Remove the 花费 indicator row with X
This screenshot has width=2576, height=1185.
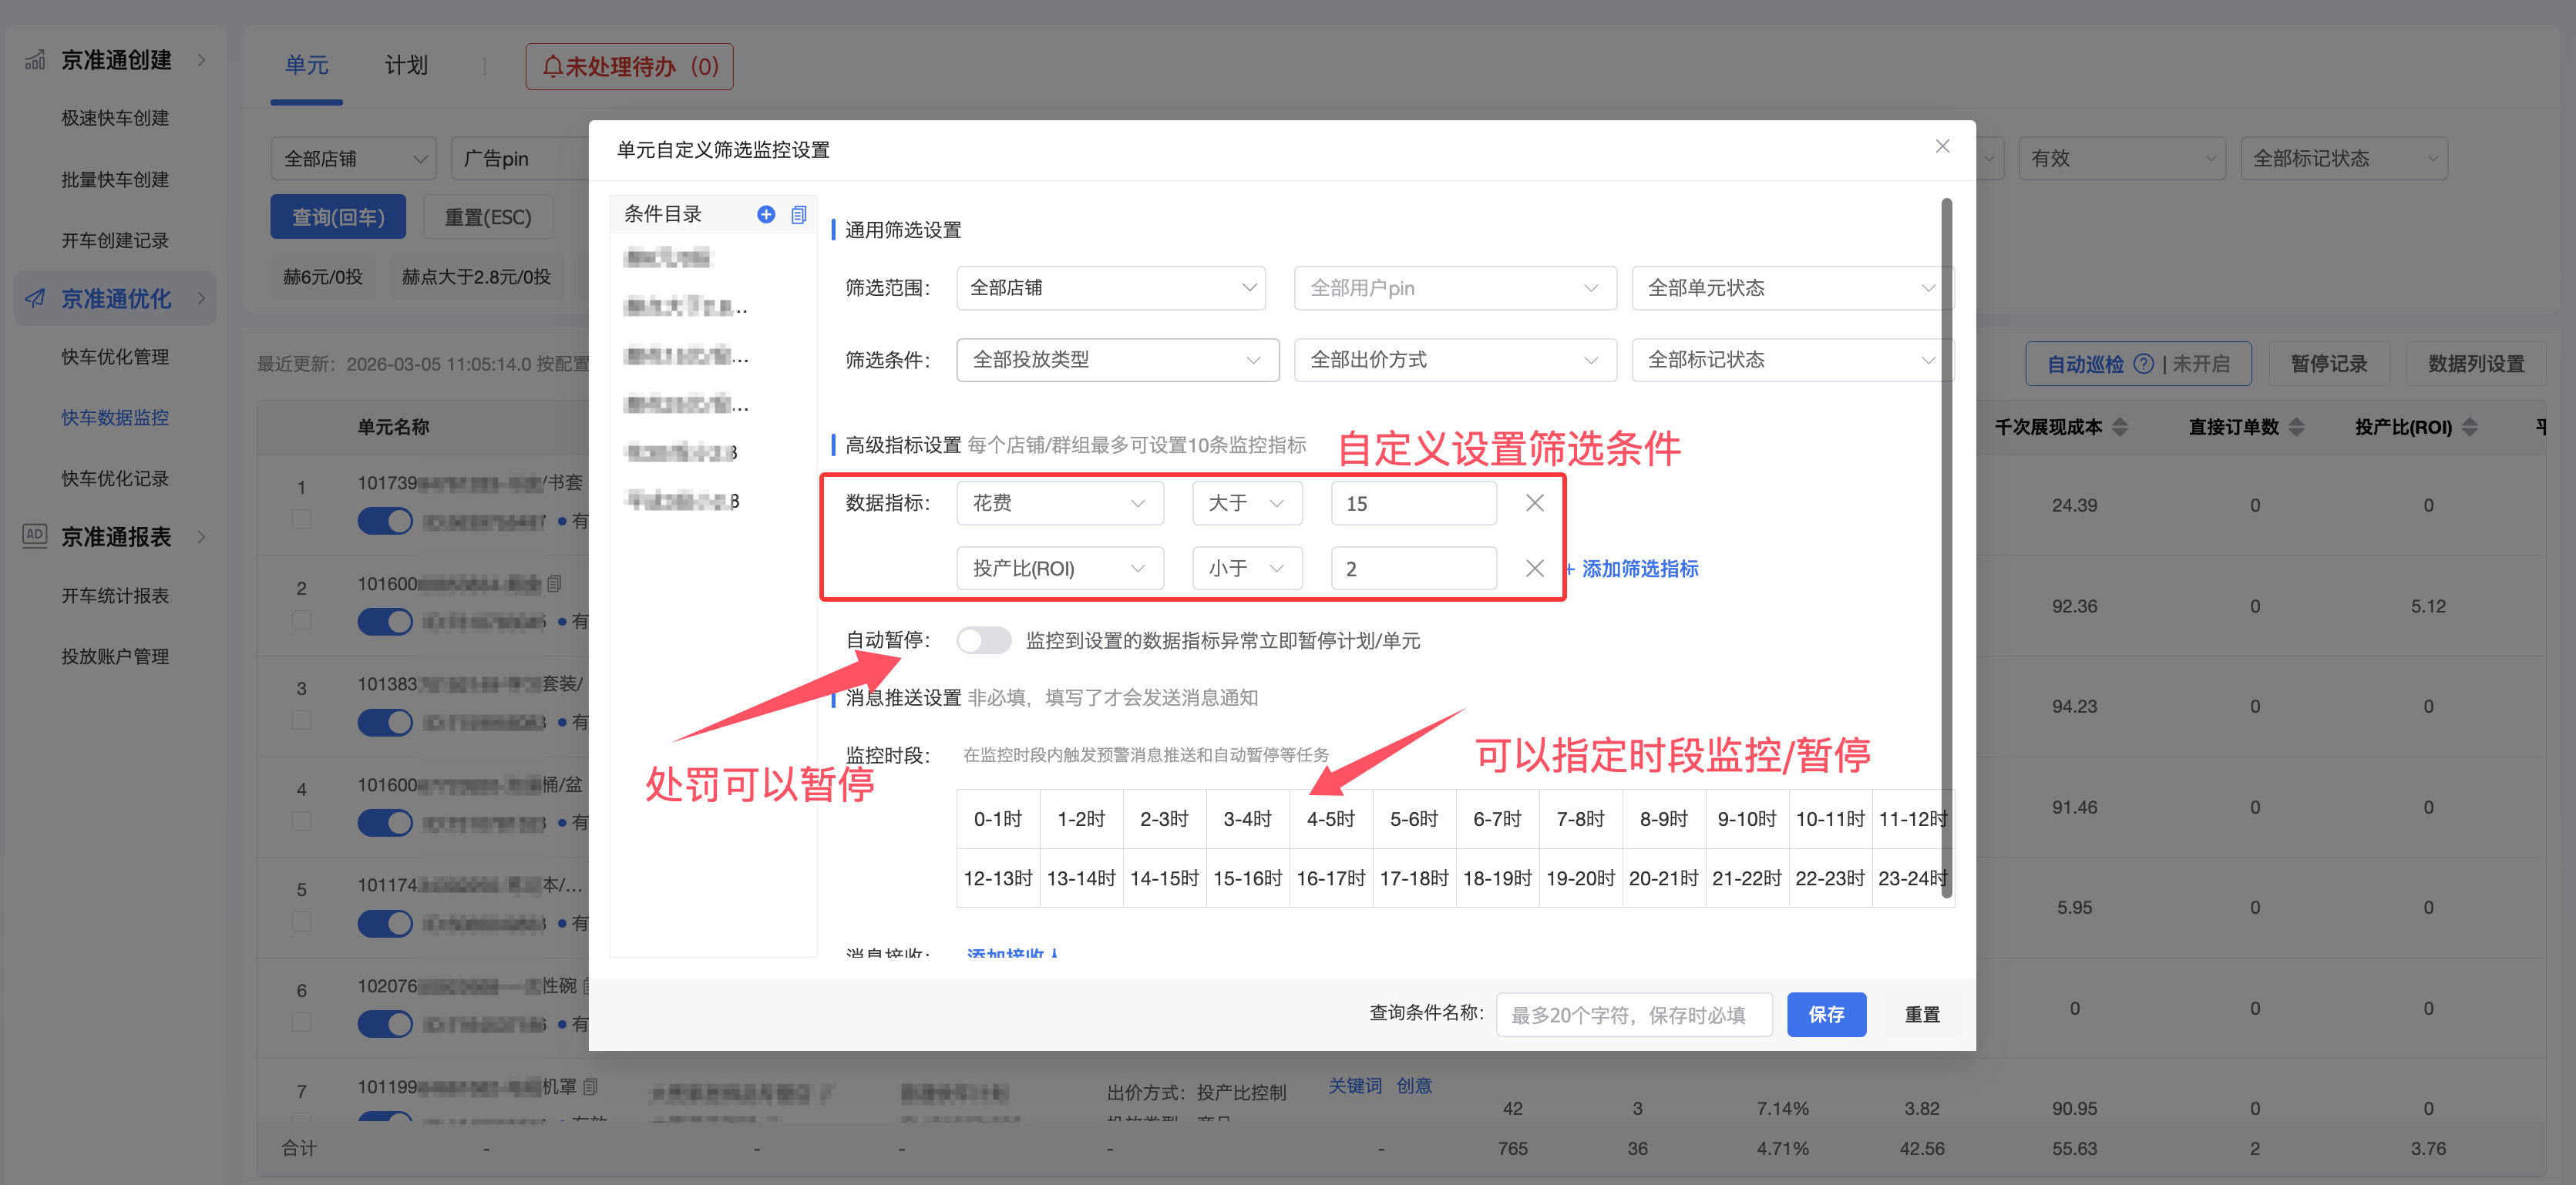pos(1534,503)
